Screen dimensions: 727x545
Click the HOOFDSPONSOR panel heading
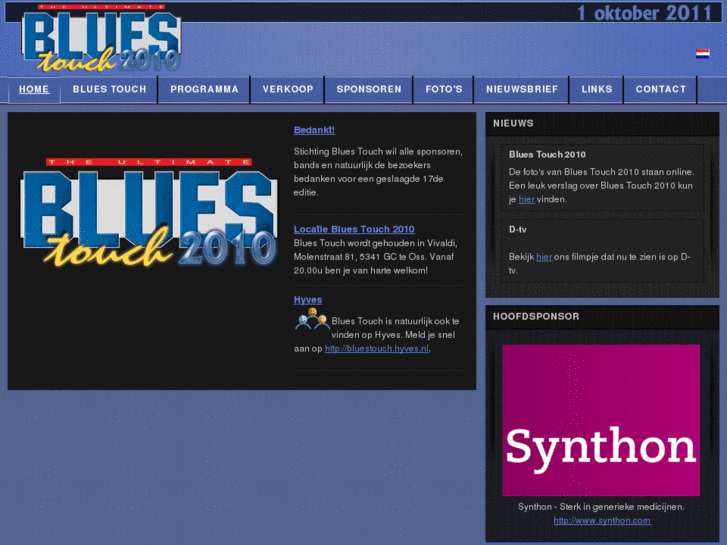[x=536, y=316]
